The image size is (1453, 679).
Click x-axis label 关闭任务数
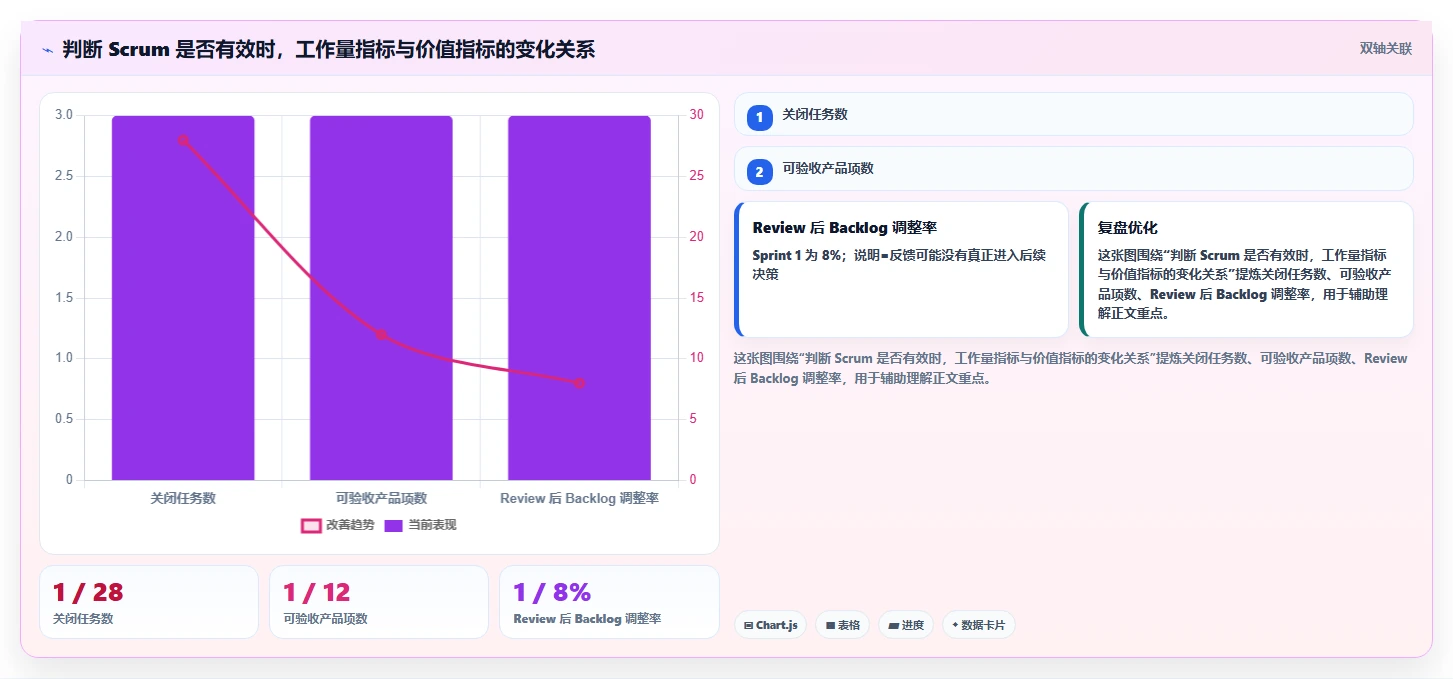click(183, 498)
